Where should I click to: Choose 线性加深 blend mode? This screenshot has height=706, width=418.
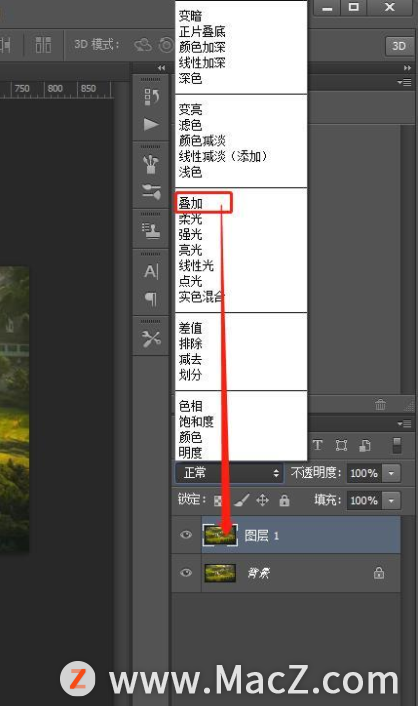(x=202, y=63)
